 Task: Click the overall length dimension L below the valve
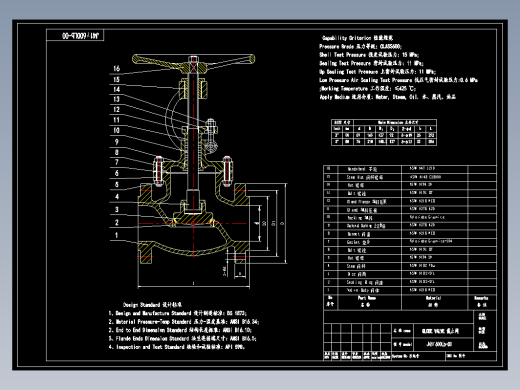tap(193, 284)
